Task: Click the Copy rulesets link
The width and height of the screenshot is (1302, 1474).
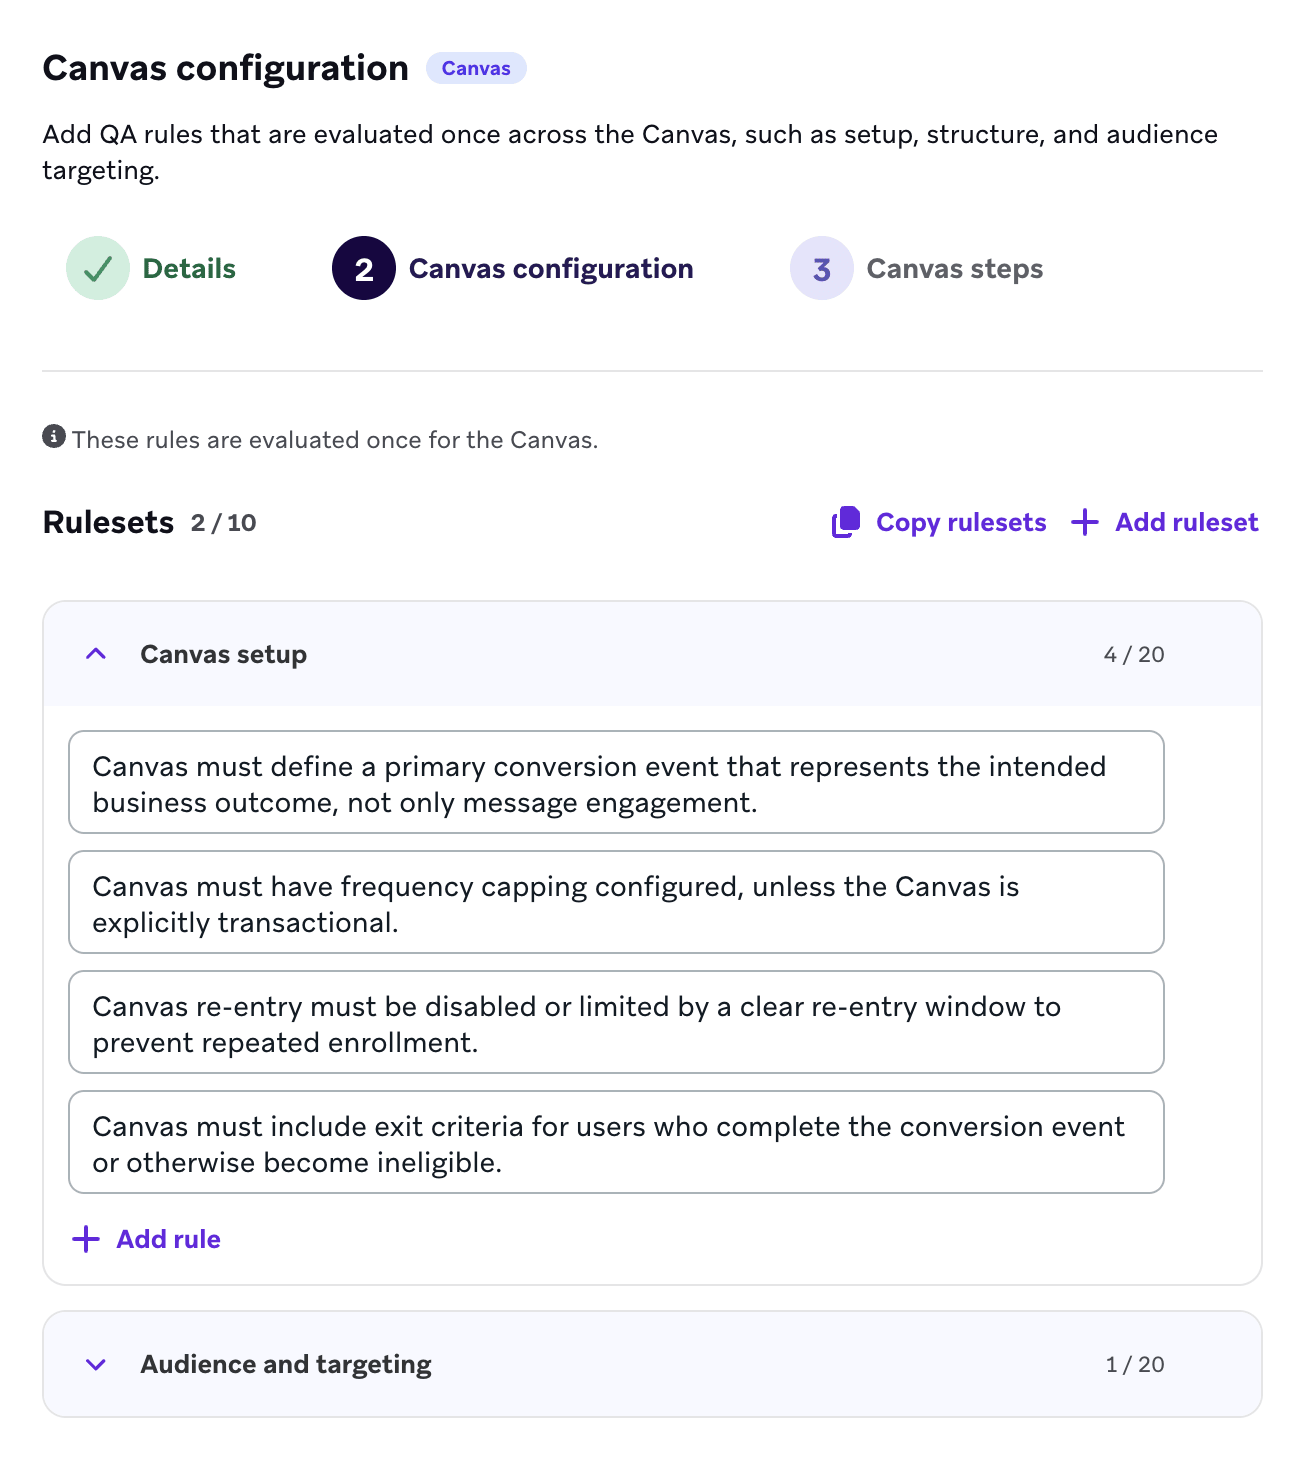Action: (961, 522)
